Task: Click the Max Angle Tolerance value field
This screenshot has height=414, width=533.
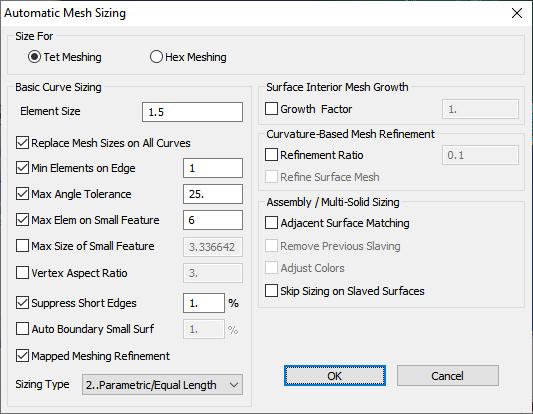Action: 213,194
